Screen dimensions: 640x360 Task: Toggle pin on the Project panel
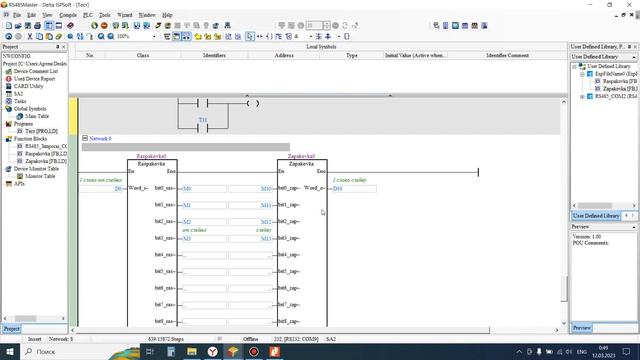click(58, 47)
